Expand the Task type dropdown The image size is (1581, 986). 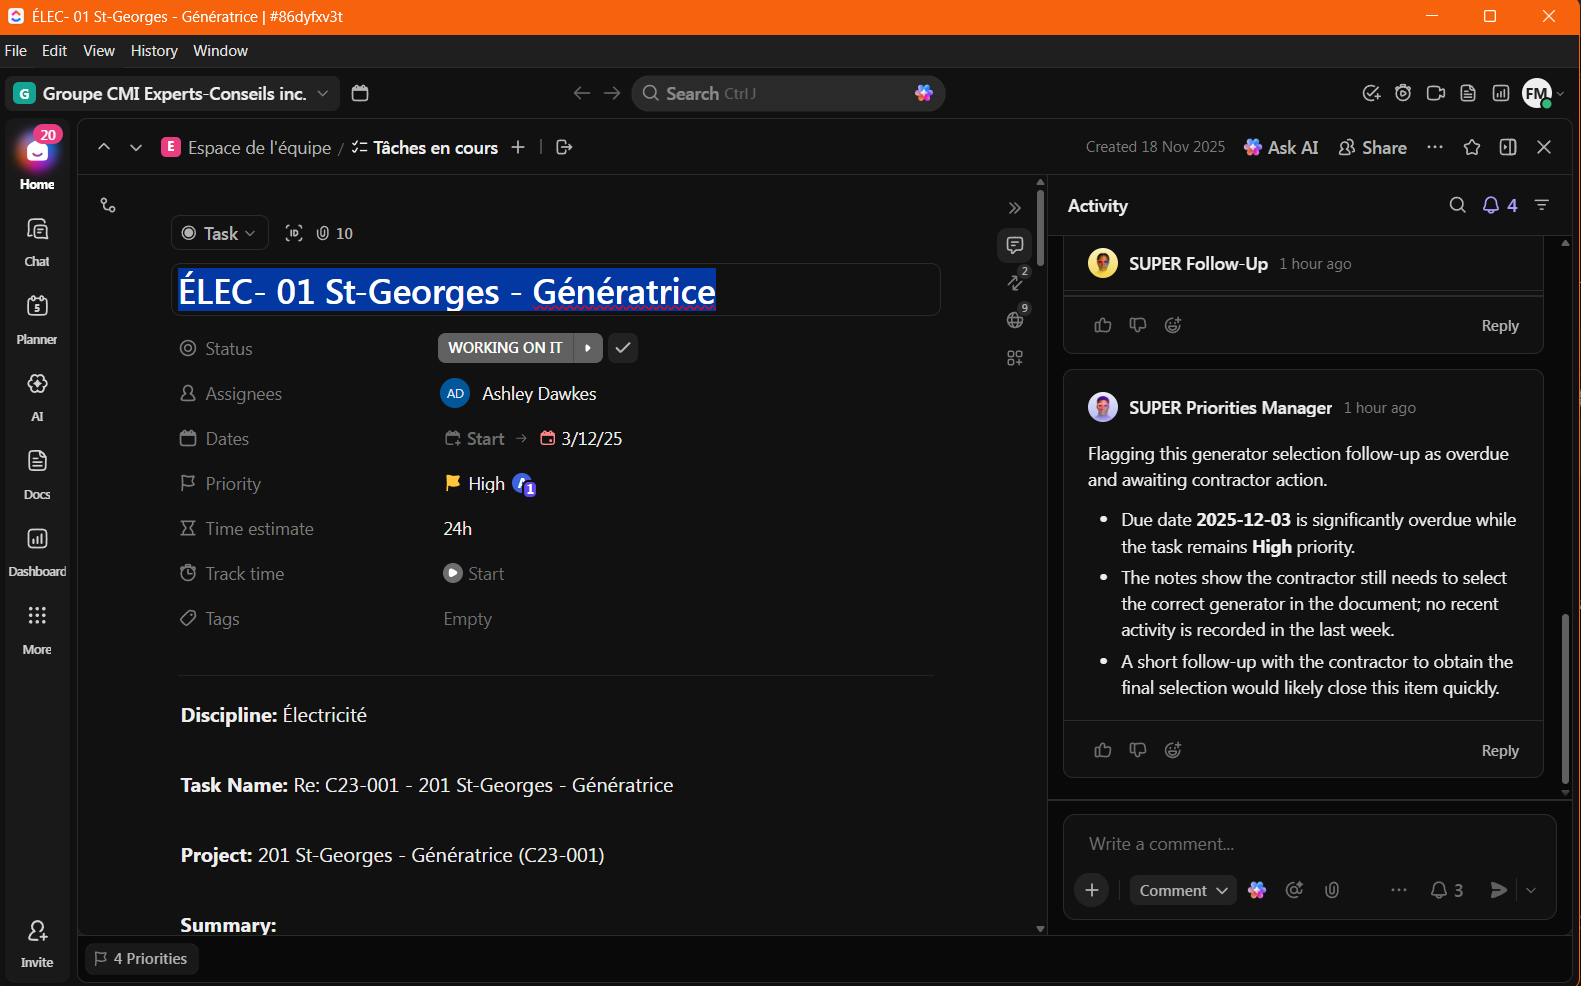(220, 234)
